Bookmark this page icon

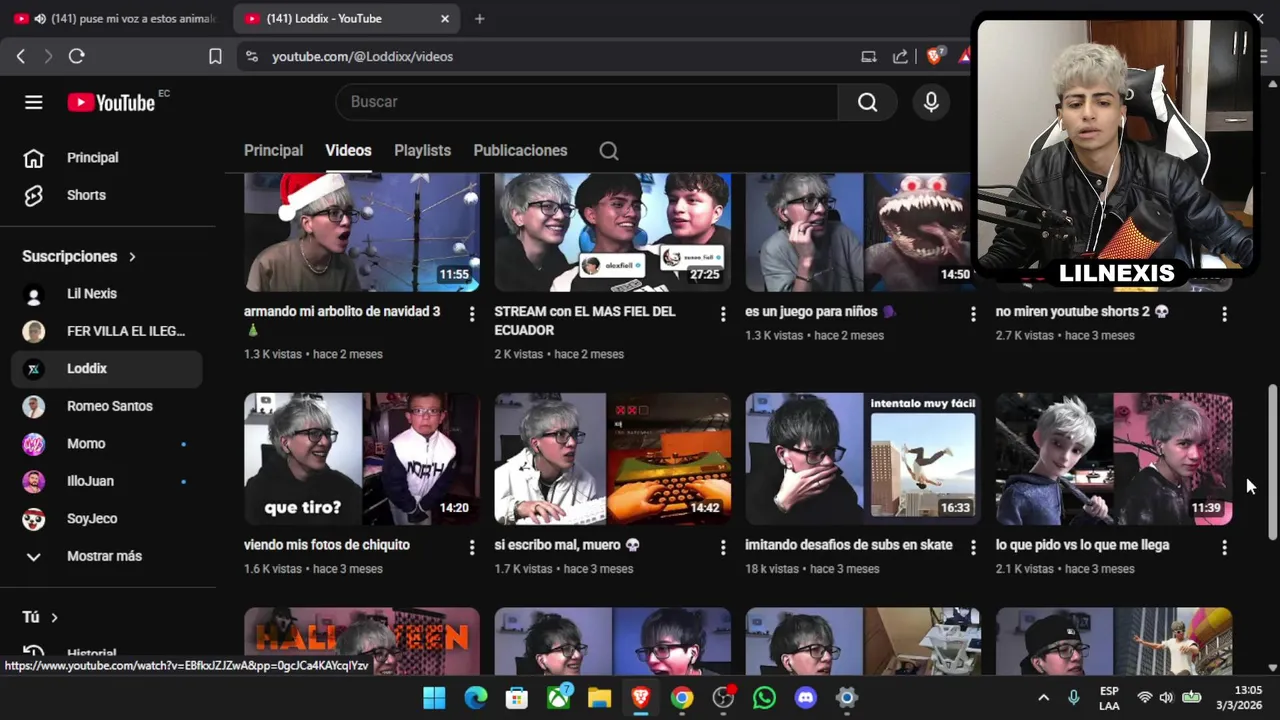(215, 57)
